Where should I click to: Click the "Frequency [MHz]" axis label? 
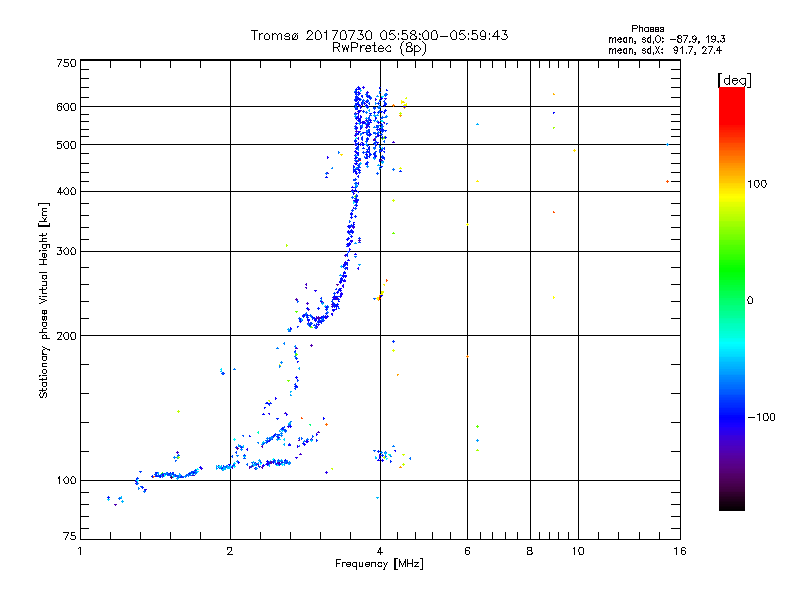click(x=379, y=564)
